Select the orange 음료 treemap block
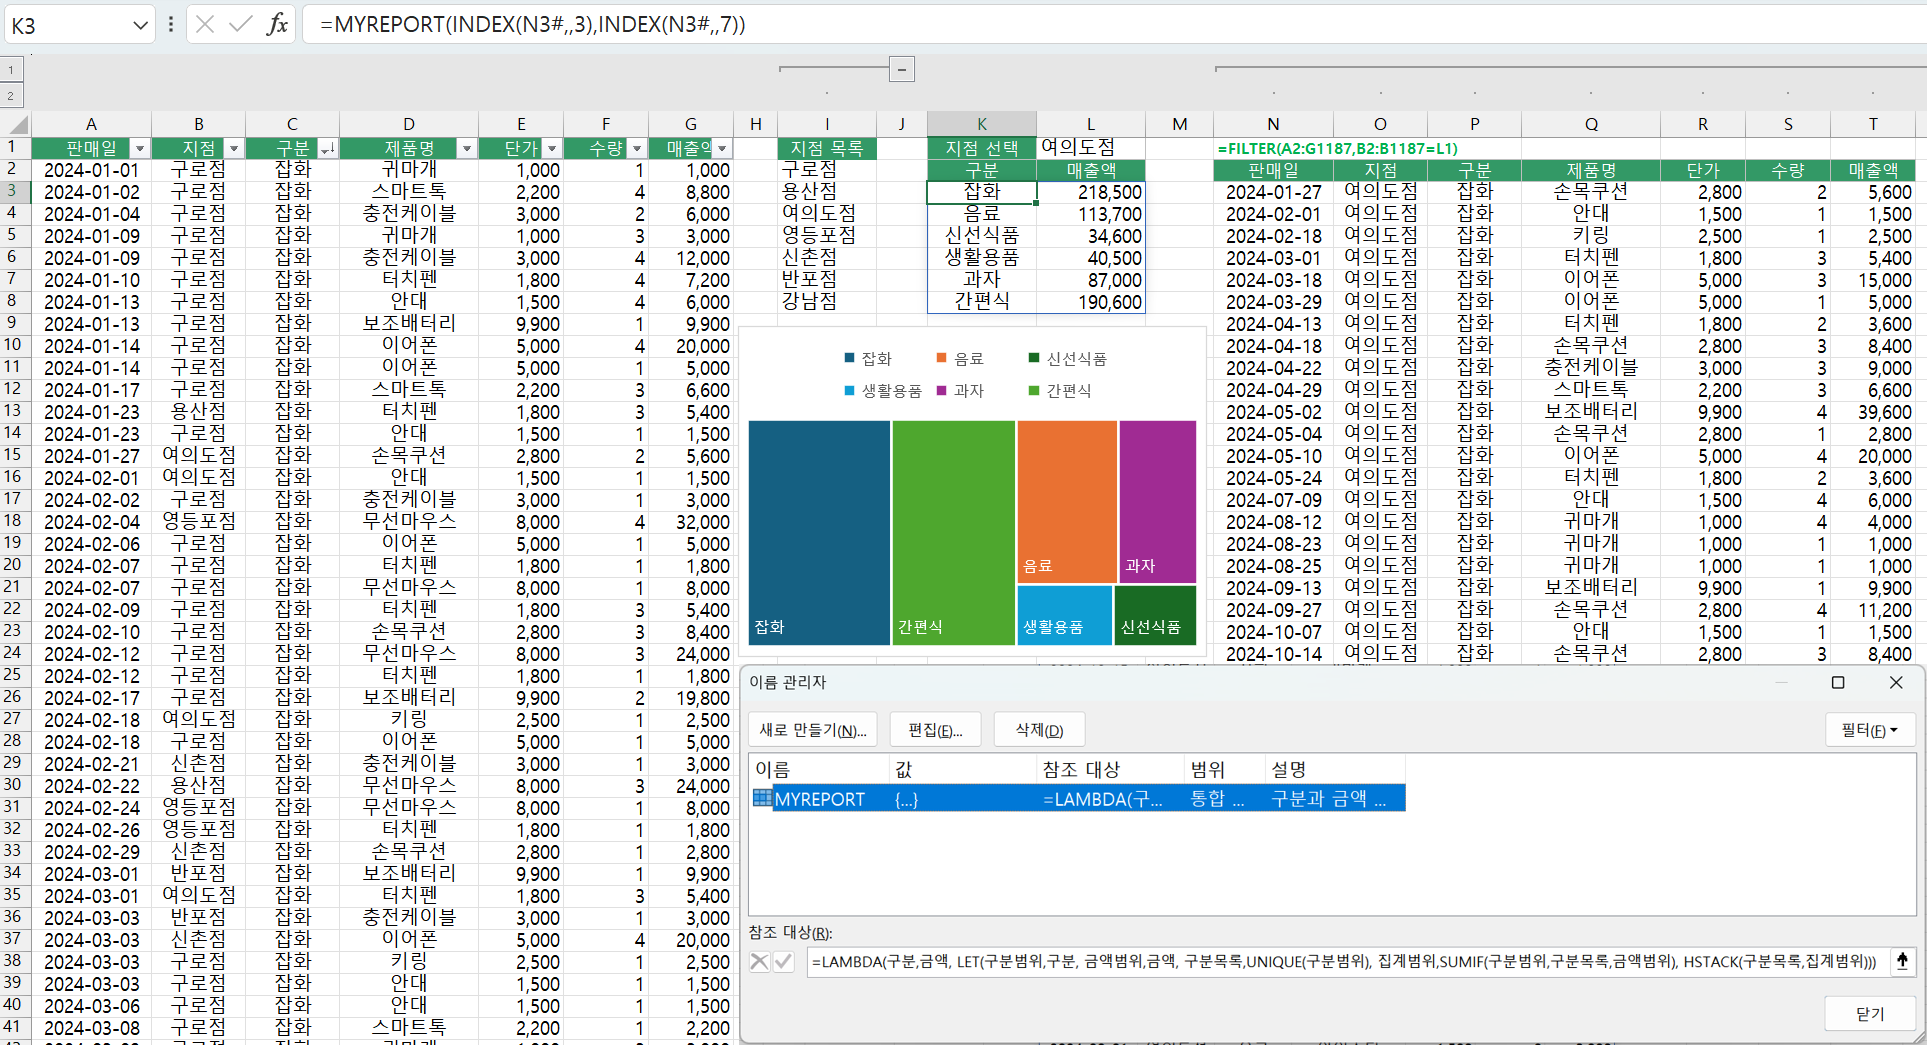The height and width of the screenshot is (1045, 1927). 1067,501
